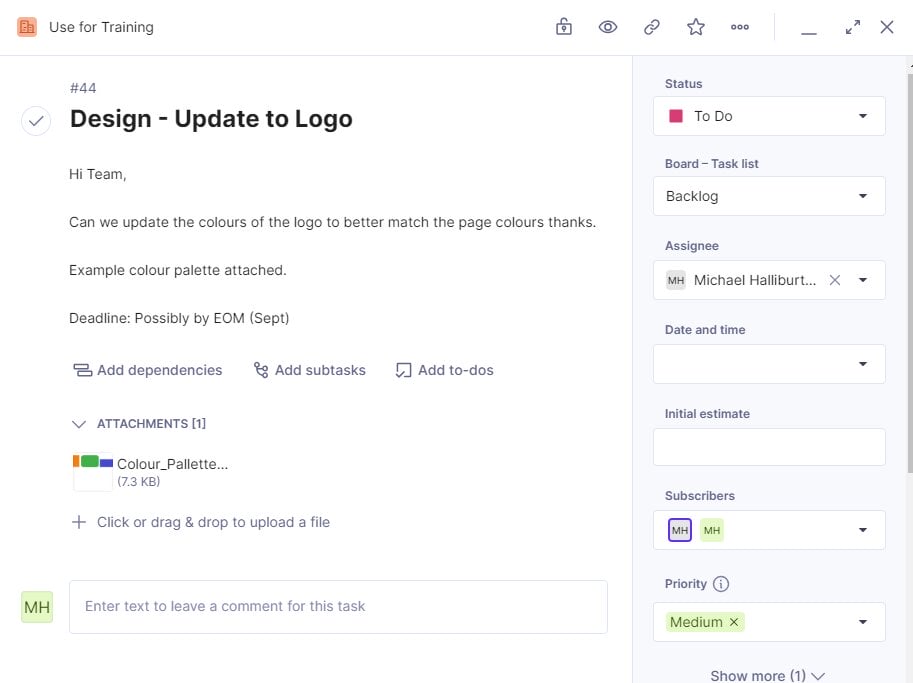Image resolution: width=913 pixels, height=683 pixels.
Task: Click the green MH avatar beside comment box
Action: tap(37, 607)
